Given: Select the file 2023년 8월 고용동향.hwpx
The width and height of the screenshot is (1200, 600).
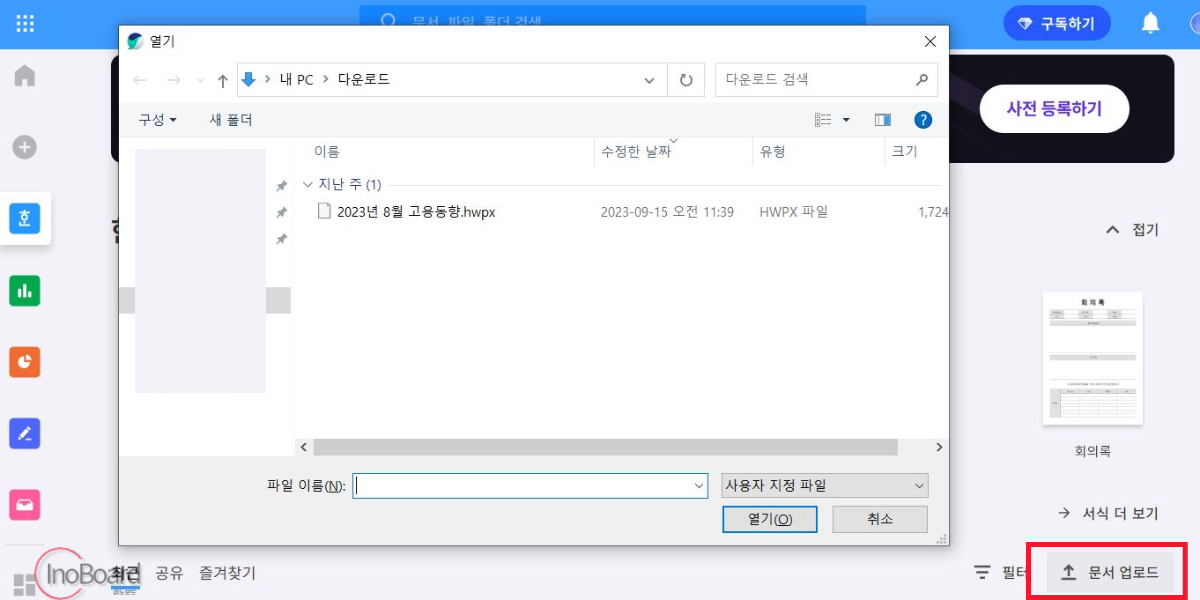Looking at the screenshot, I should pos(416,212).
